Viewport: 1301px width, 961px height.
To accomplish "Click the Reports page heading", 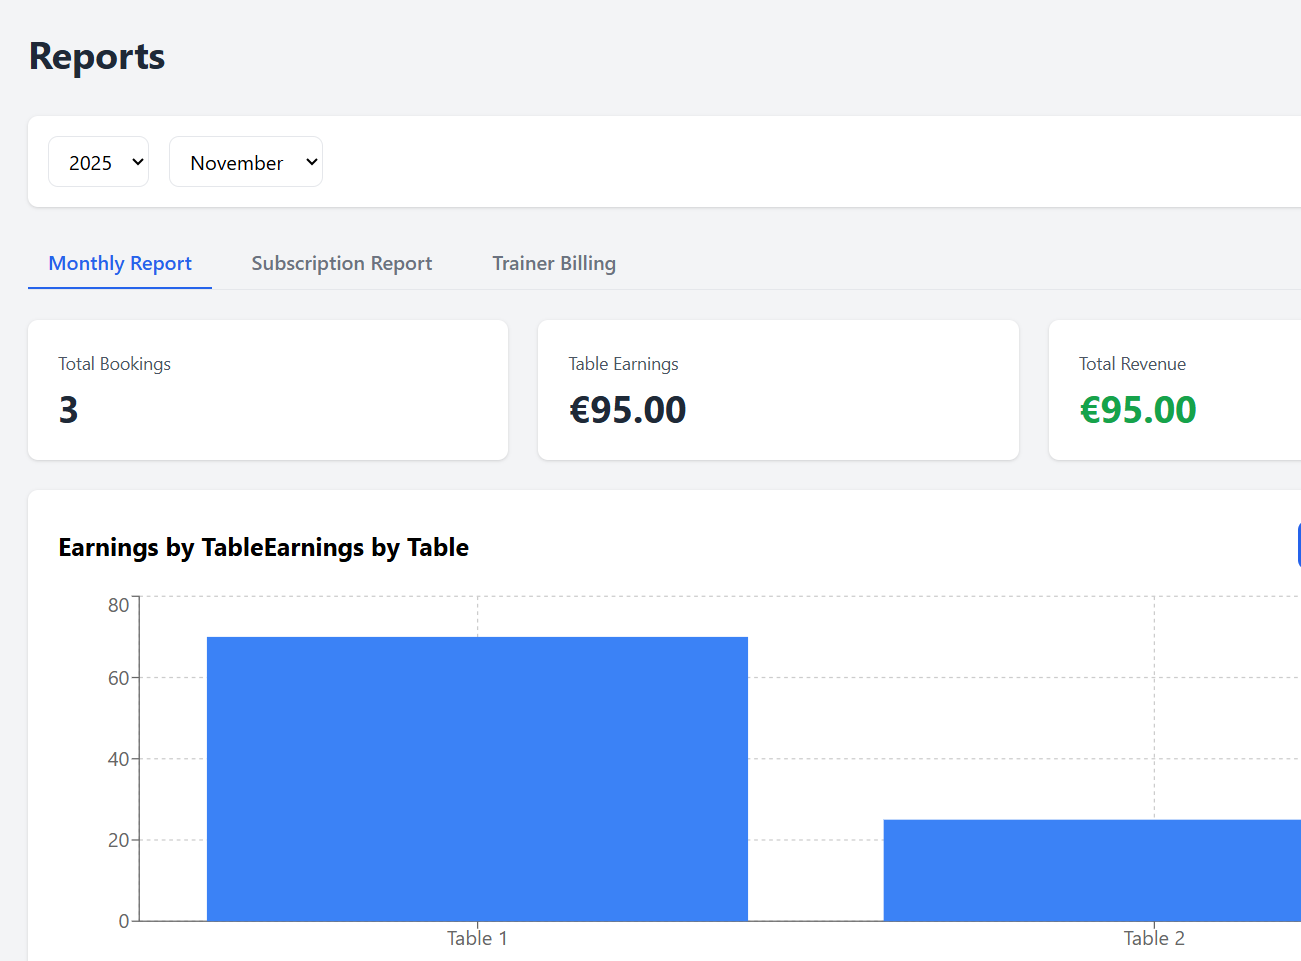I will pyautogui.click(x=96, y=56).
